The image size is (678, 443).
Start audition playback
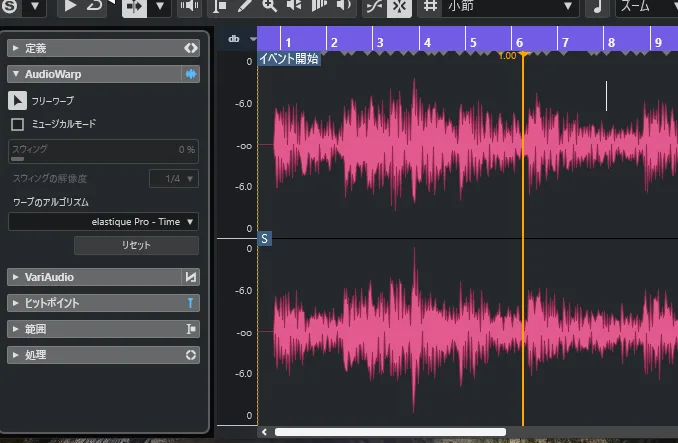tap(70, 7)
